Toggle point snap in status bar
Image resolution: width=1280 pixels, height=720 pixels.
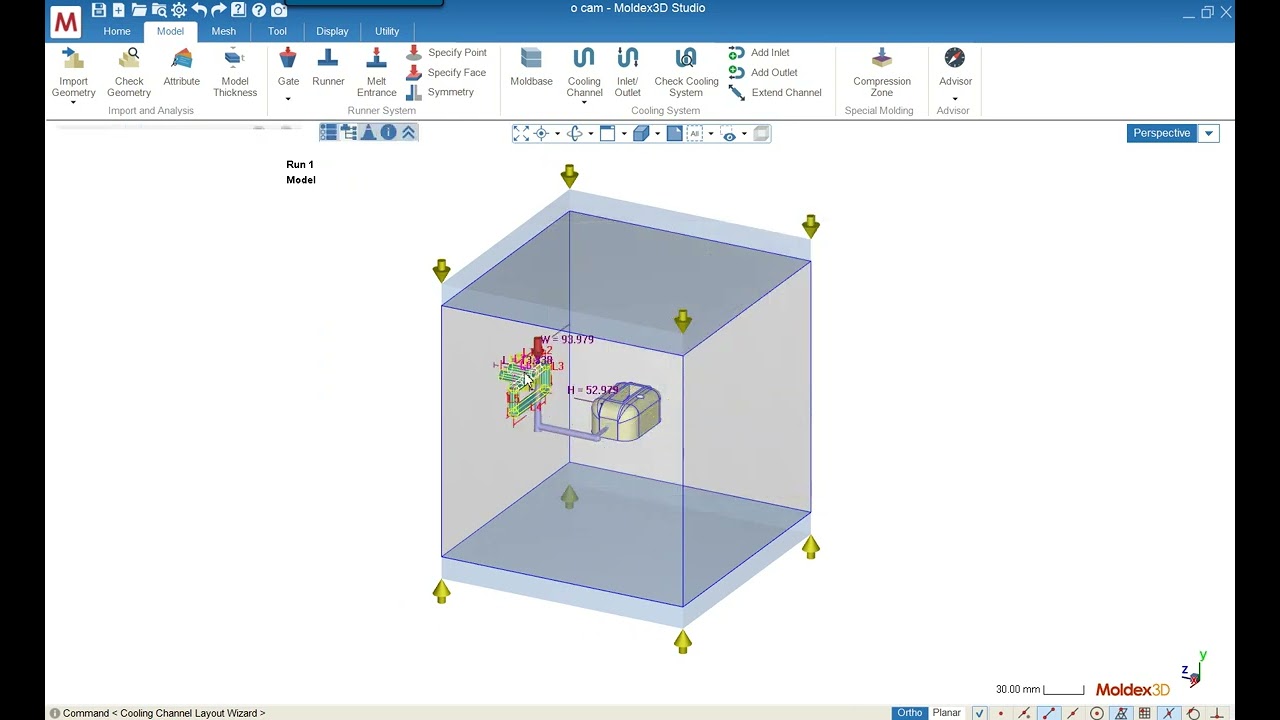(1001, 713)
